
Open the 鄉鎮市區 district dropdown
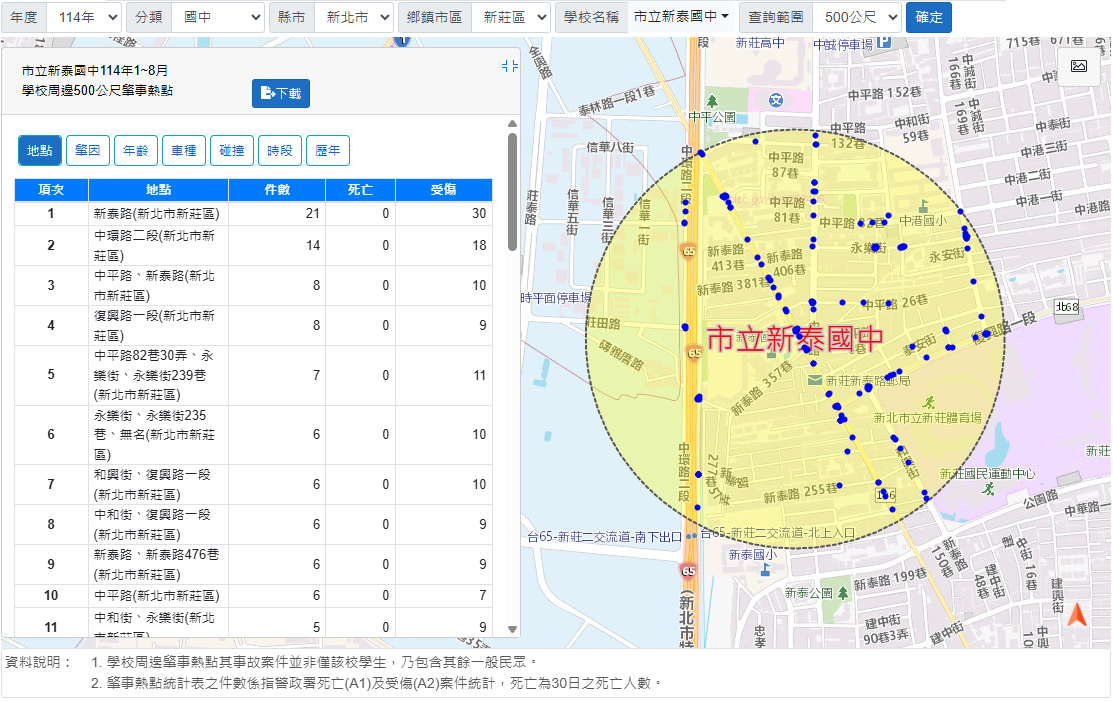(510, 18)
